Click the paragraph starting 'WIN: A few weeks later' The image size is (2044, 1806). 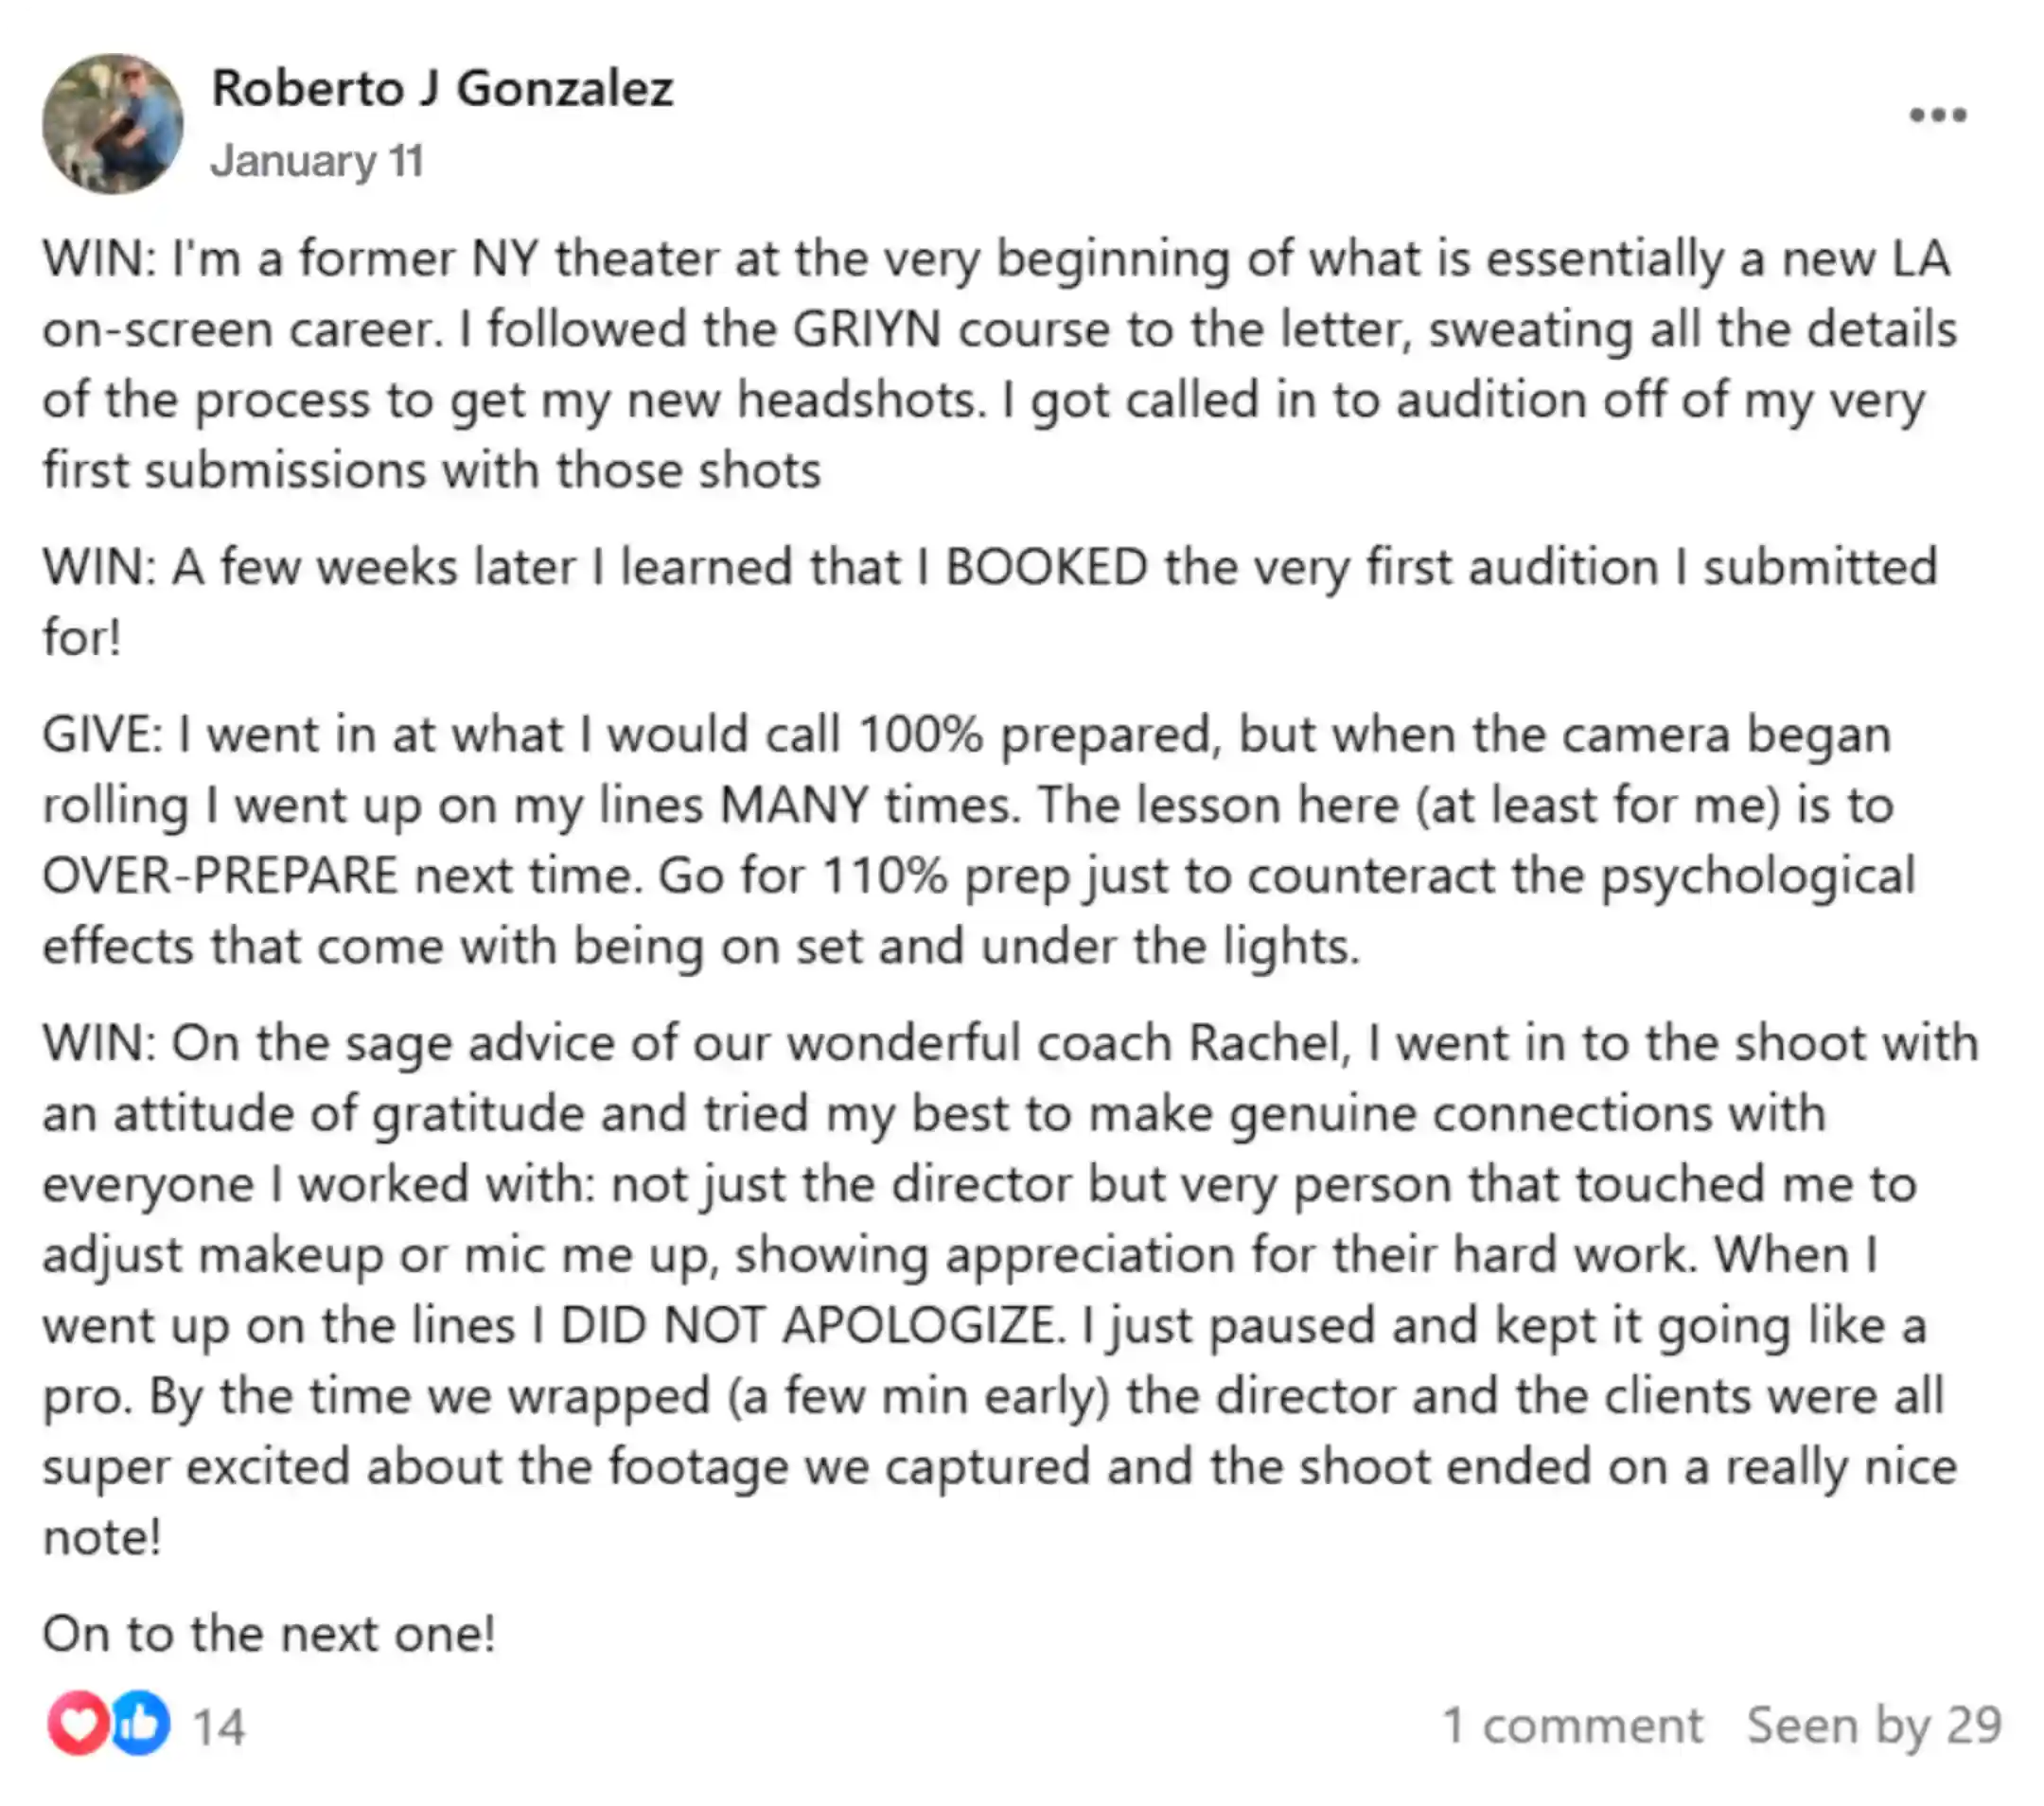click(x=990, y=601)
